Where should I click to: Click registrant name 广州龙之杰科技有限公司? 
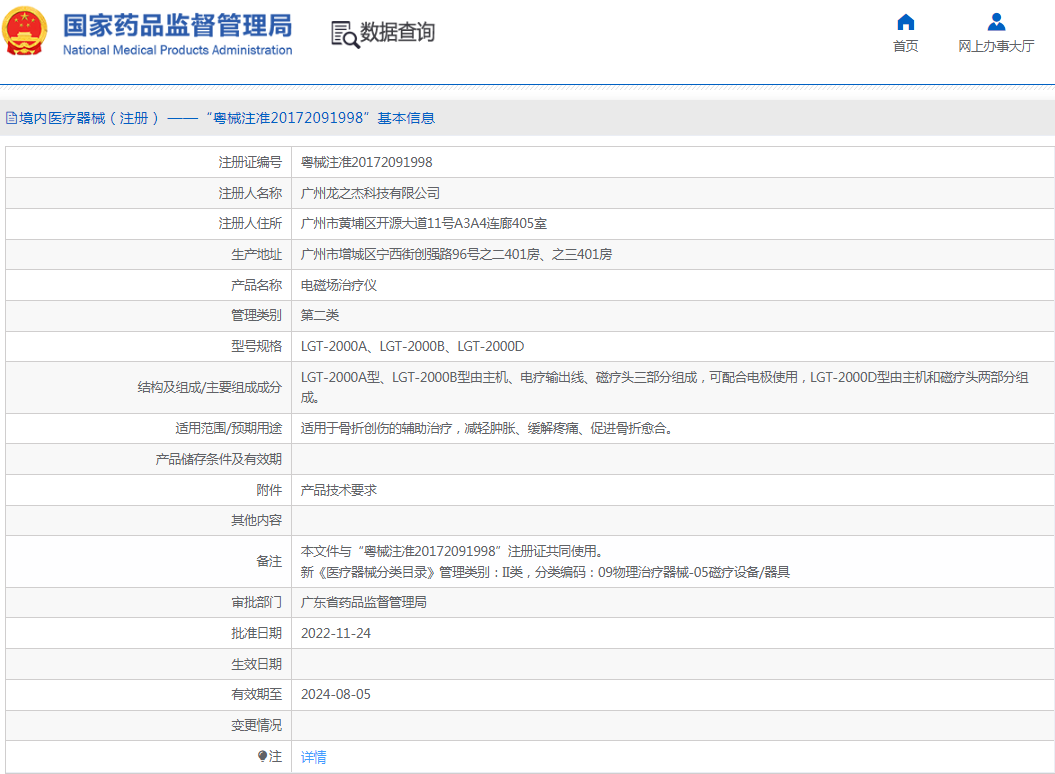tap(370, 193)
